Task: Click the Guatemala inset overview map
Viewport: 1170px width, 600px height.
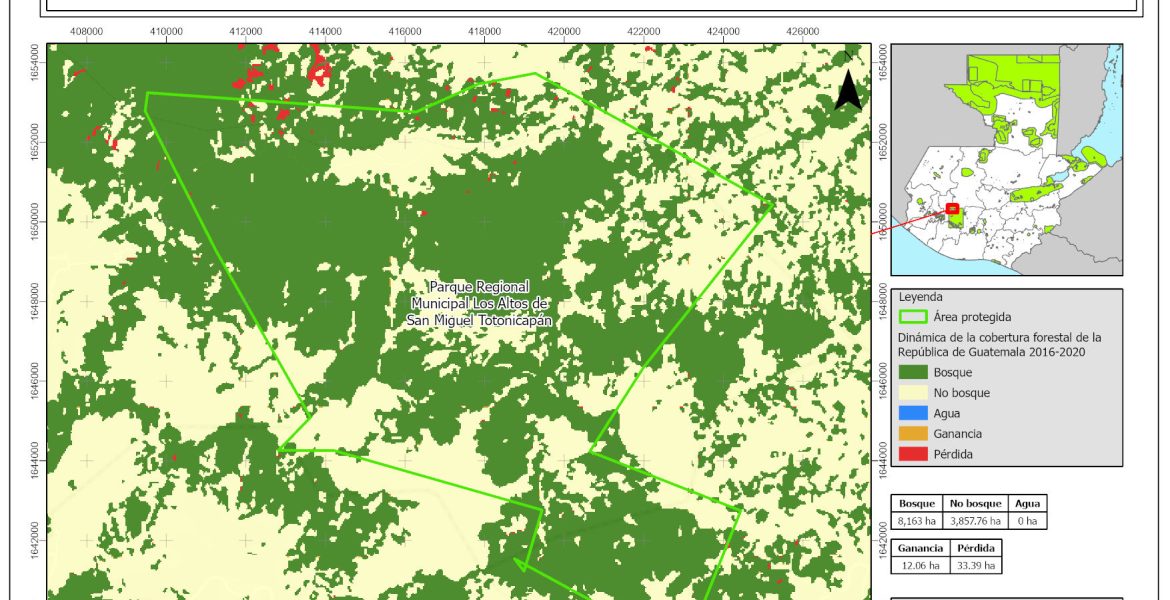Action: [x=1005, y=159]
